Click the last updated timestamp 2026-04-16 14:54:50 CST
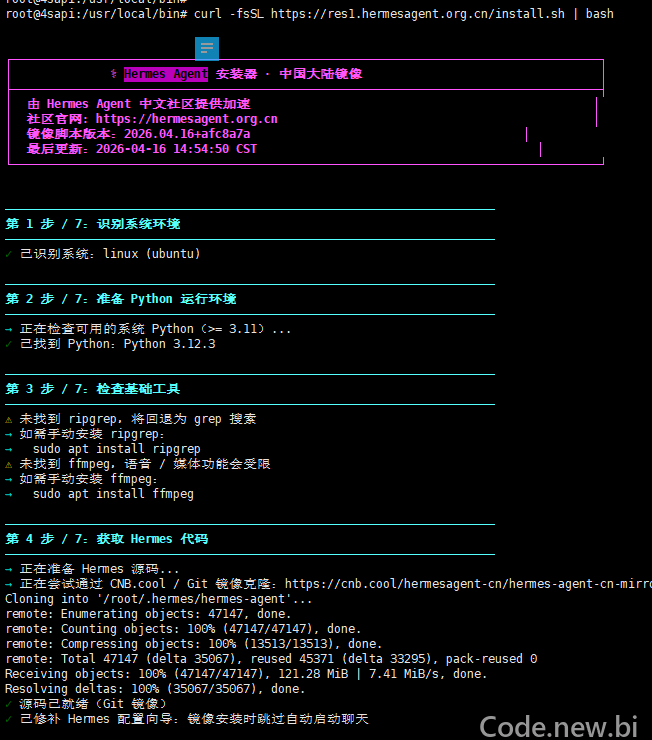This screenshot has width=652, height=740. tap(176, 149)
